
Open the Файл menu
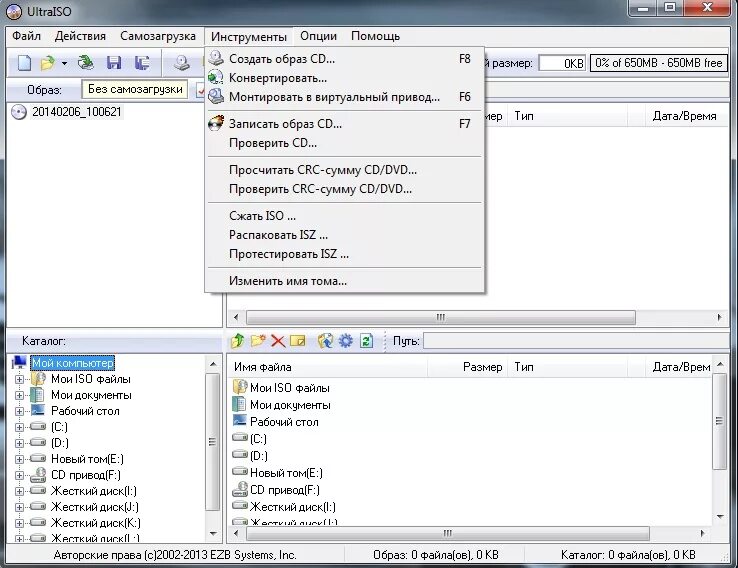click(x=26, y=36)
